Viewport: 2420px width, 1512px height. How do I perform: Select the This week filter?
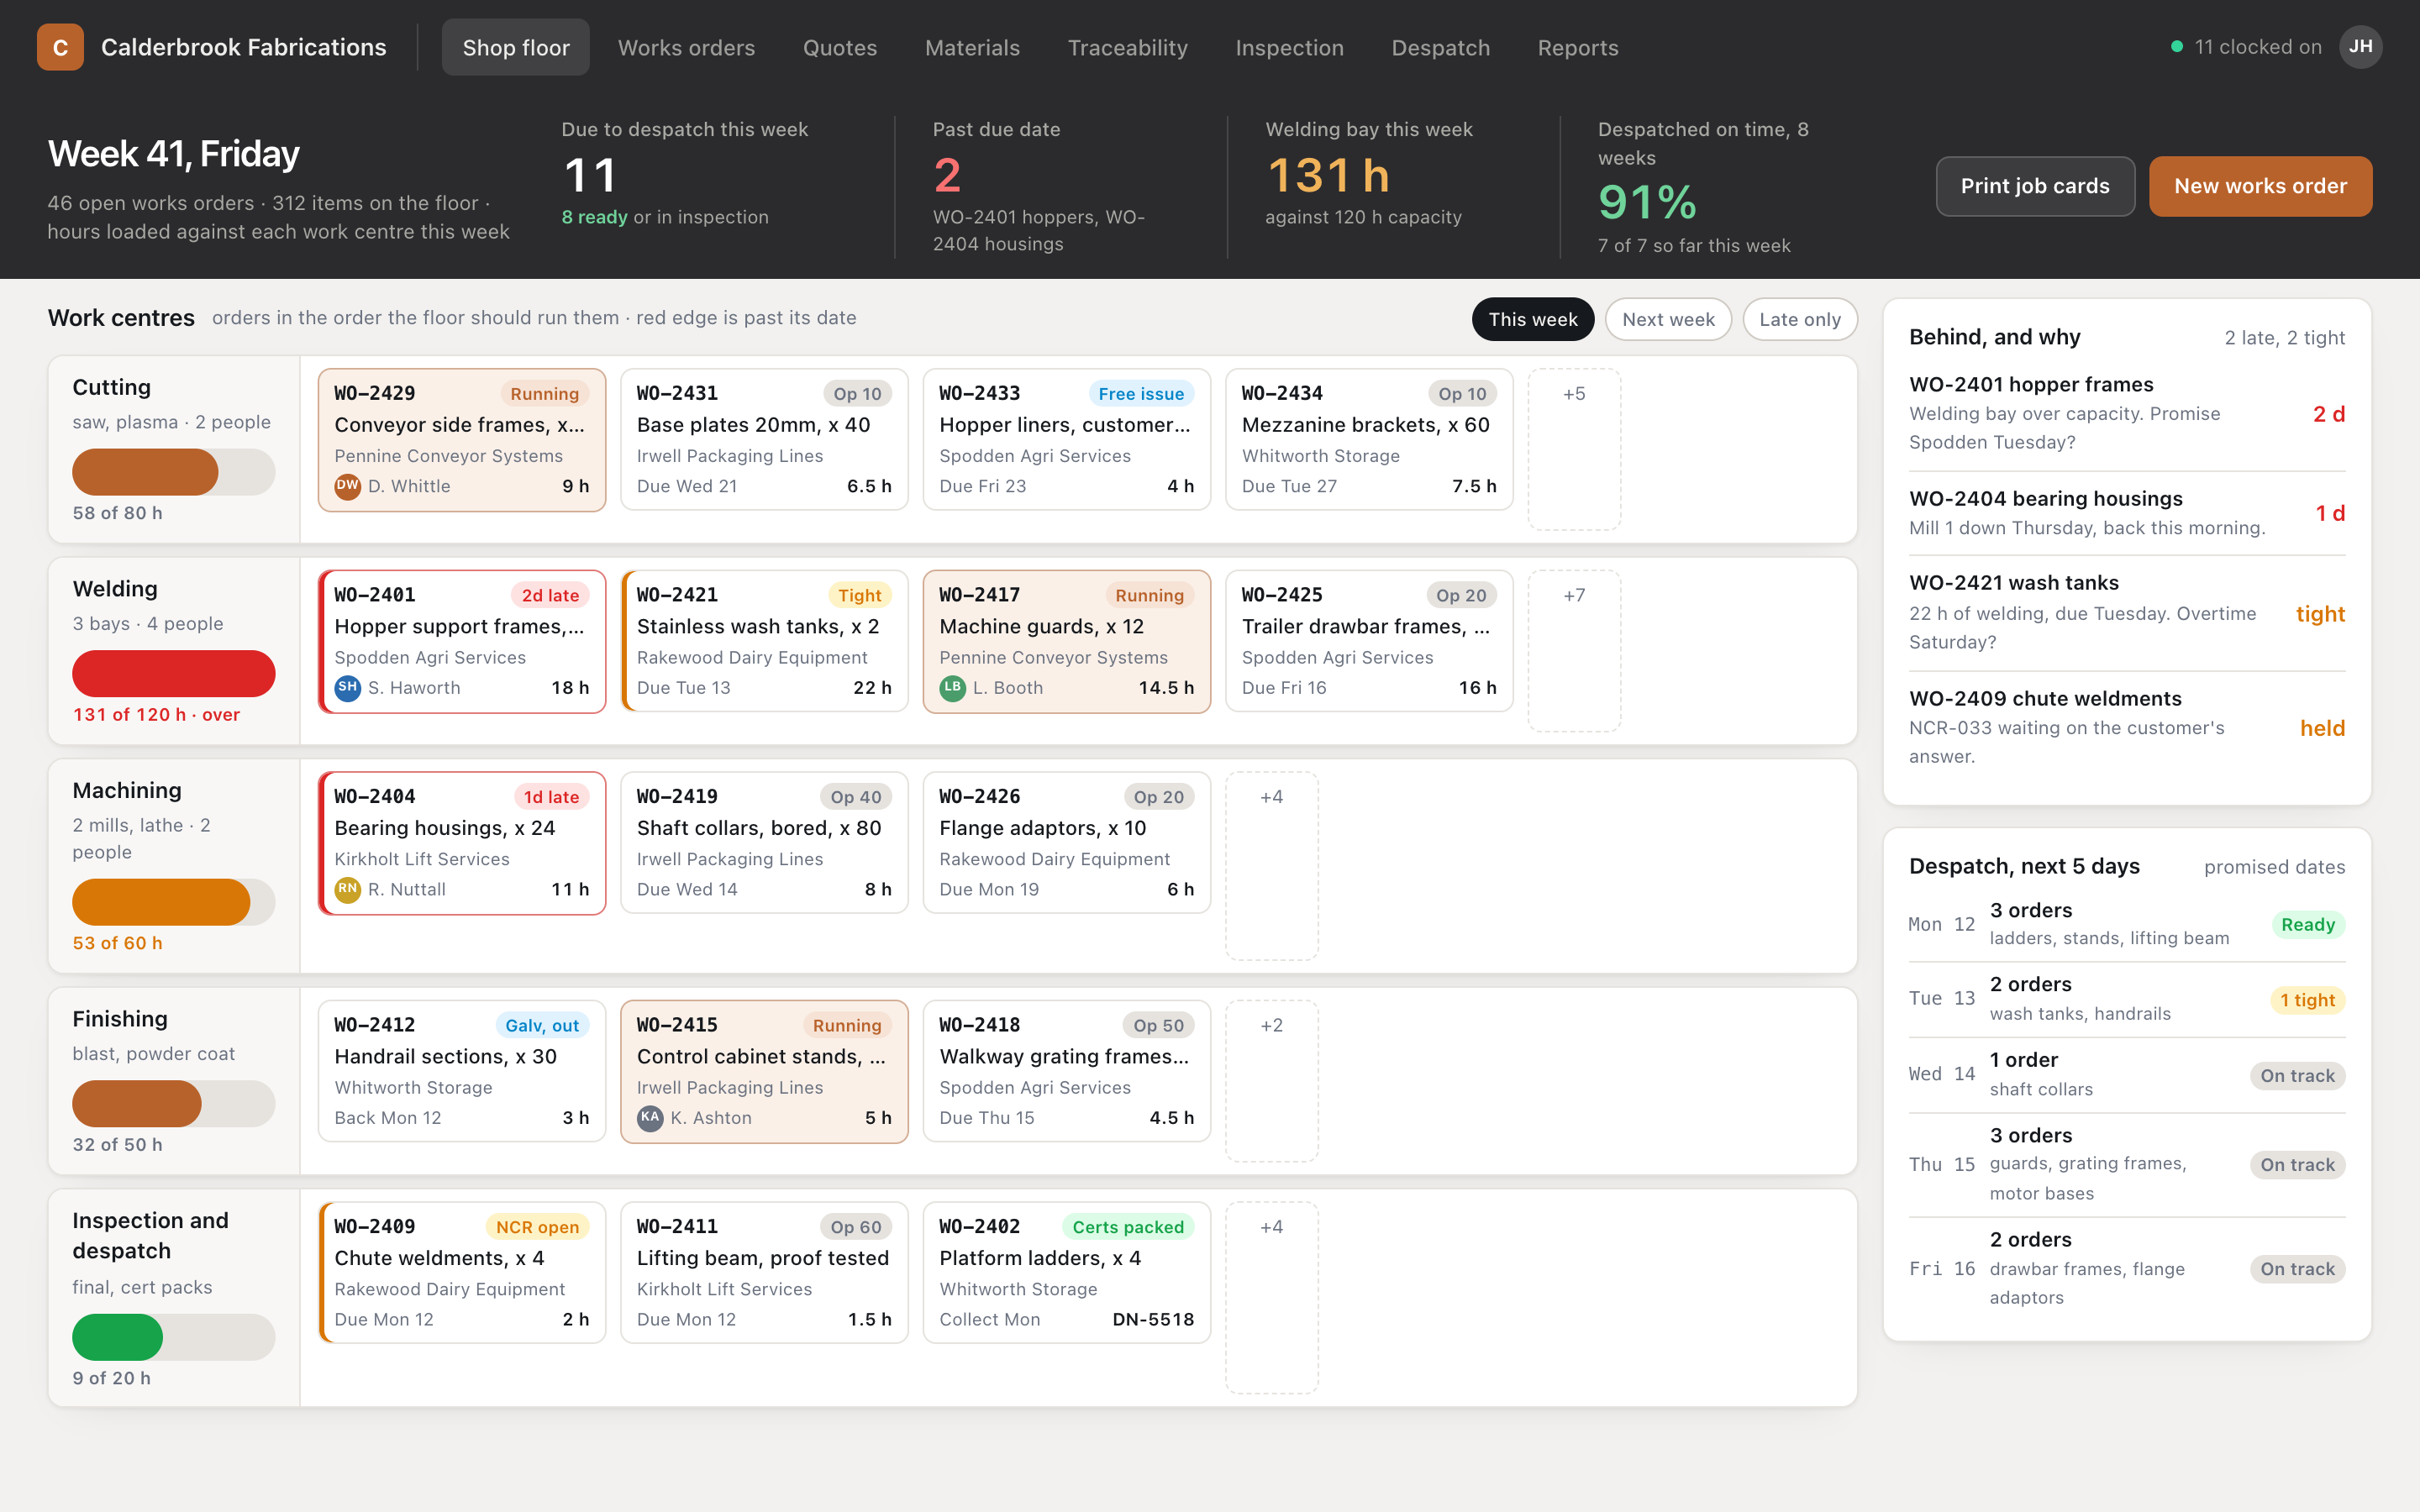tap(1533, 319)
